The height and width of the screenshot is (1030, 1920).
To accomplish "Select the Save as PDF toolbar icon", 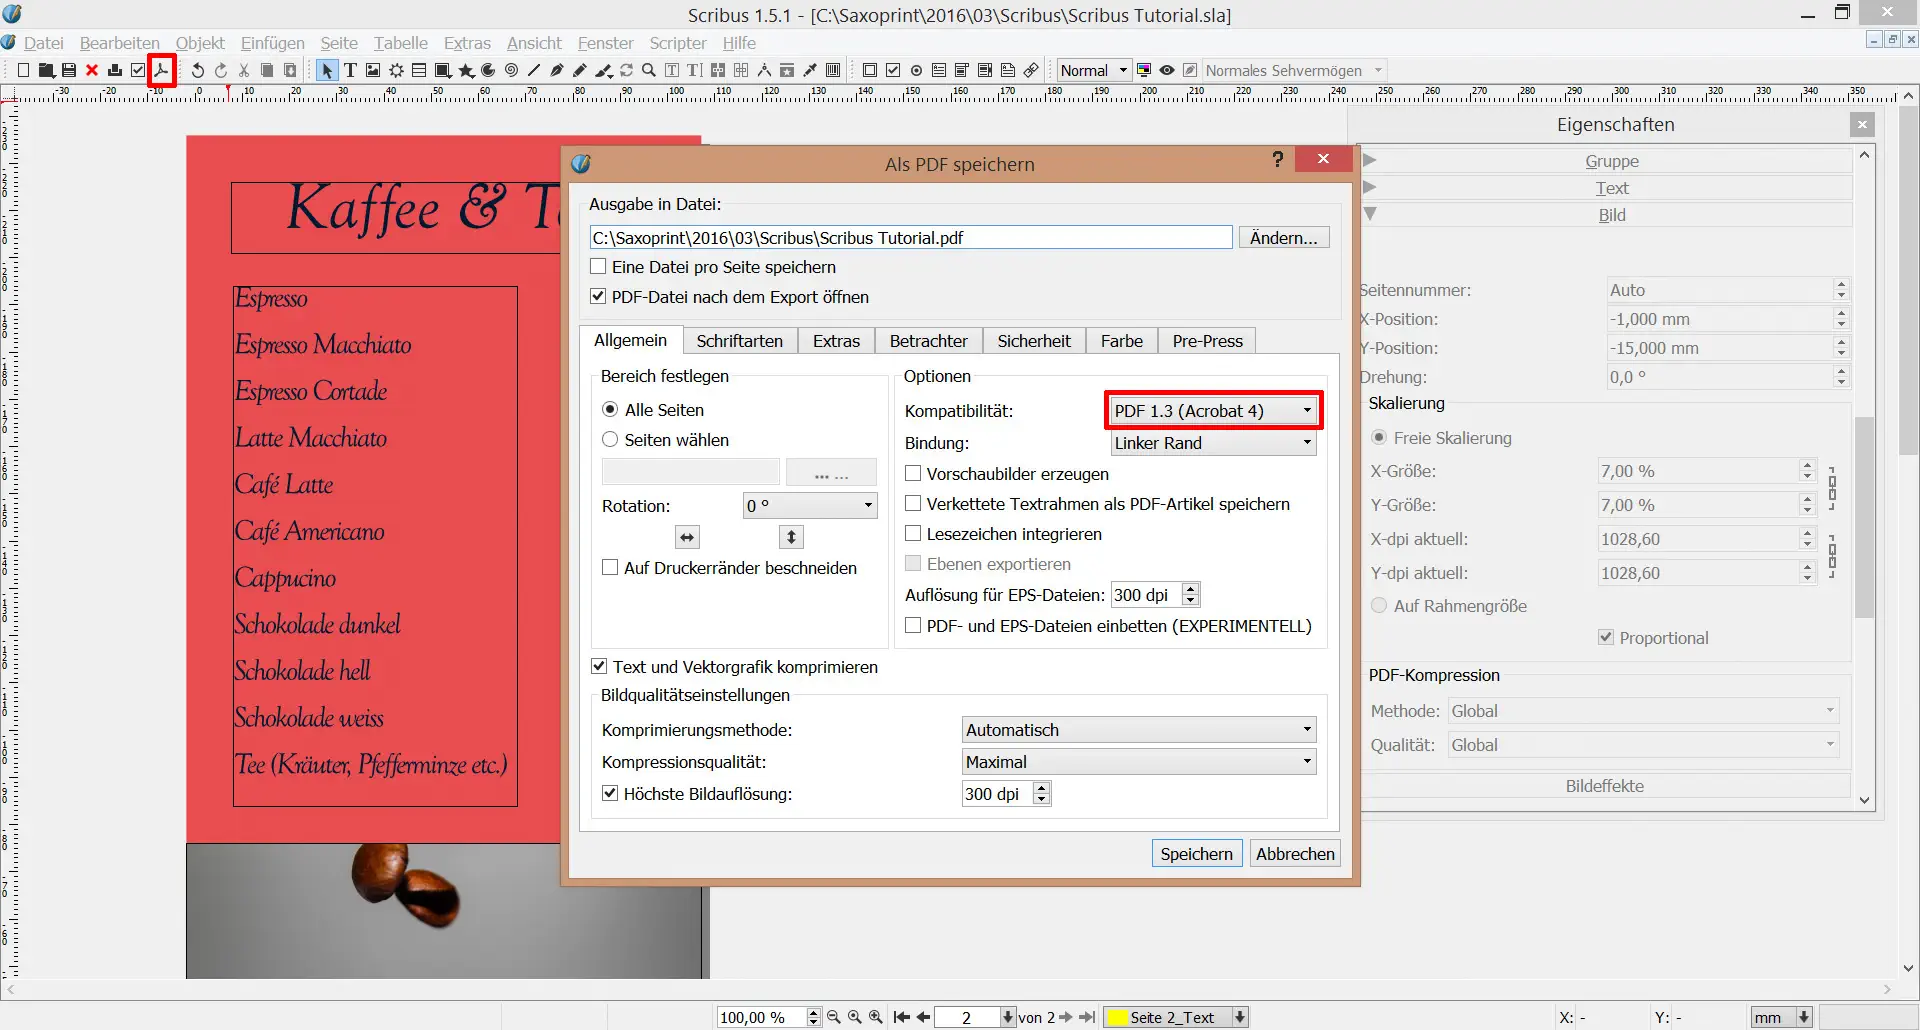I will pyautogui.click(x=162, y=70).
